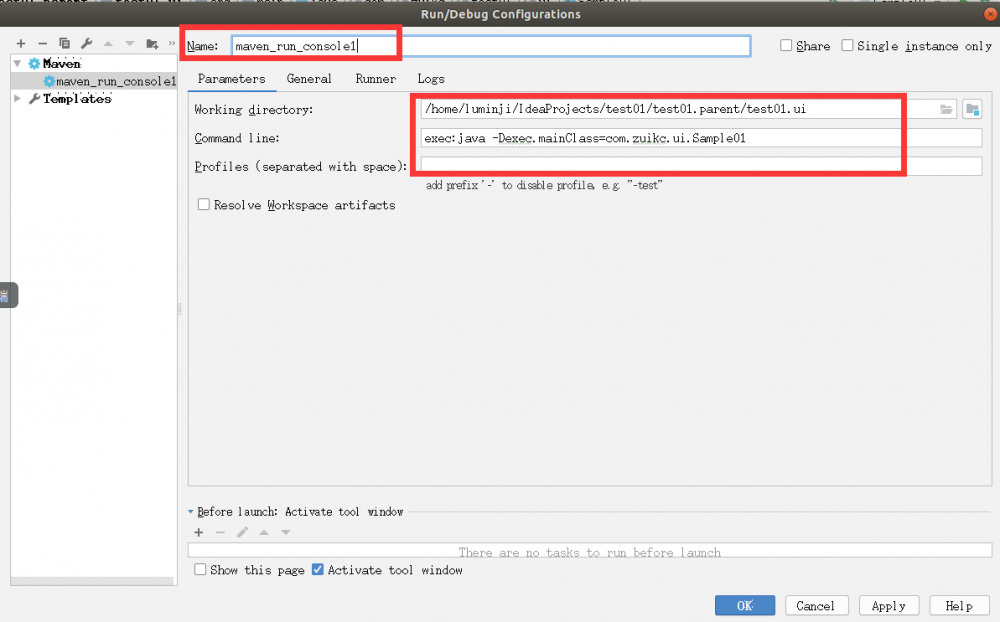The height and width of the screenshot is (622, 1000).
Task: Expand the Templates tree node
Action: (x=18, y=98)
